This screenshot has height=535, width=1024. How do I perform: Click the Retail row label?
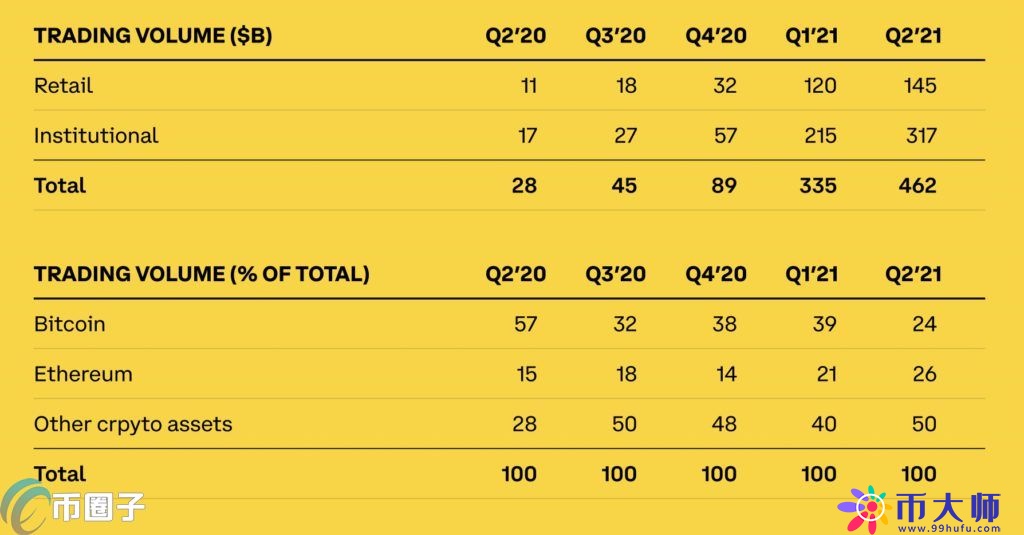63,86
